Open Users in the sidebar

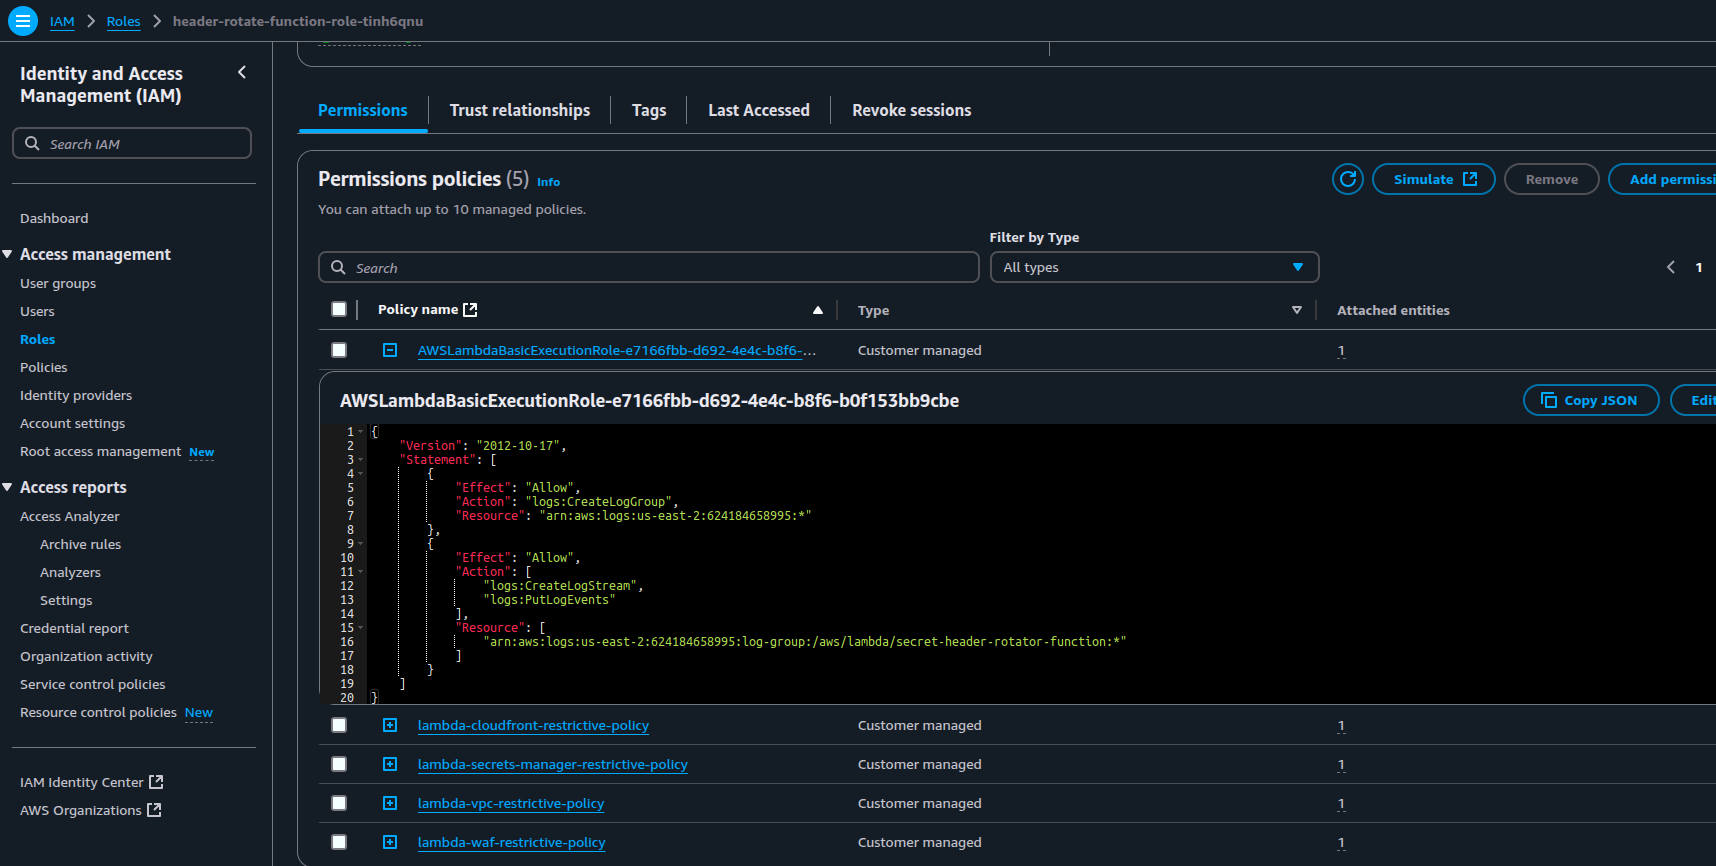click(x=37, y=311)
